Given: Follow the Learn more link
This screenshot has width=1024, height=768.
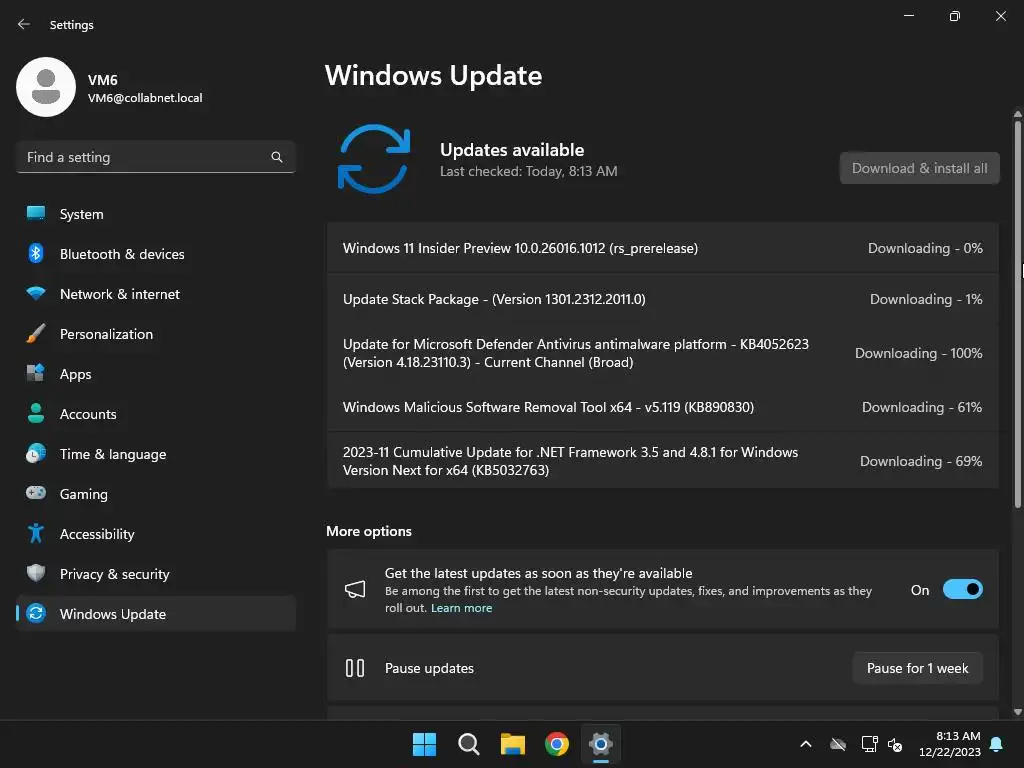Looking at the screenshot, I should pos(461,608).
